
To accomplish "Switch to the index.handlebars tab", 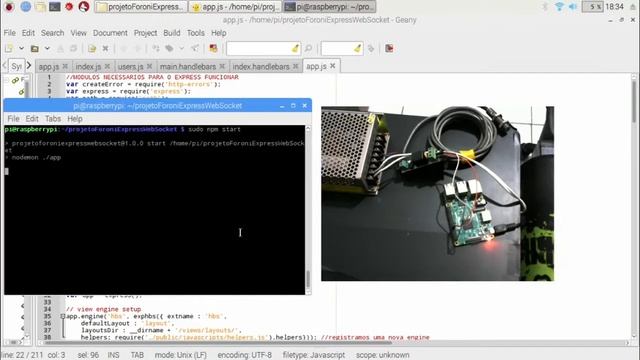I will [261, 67].
